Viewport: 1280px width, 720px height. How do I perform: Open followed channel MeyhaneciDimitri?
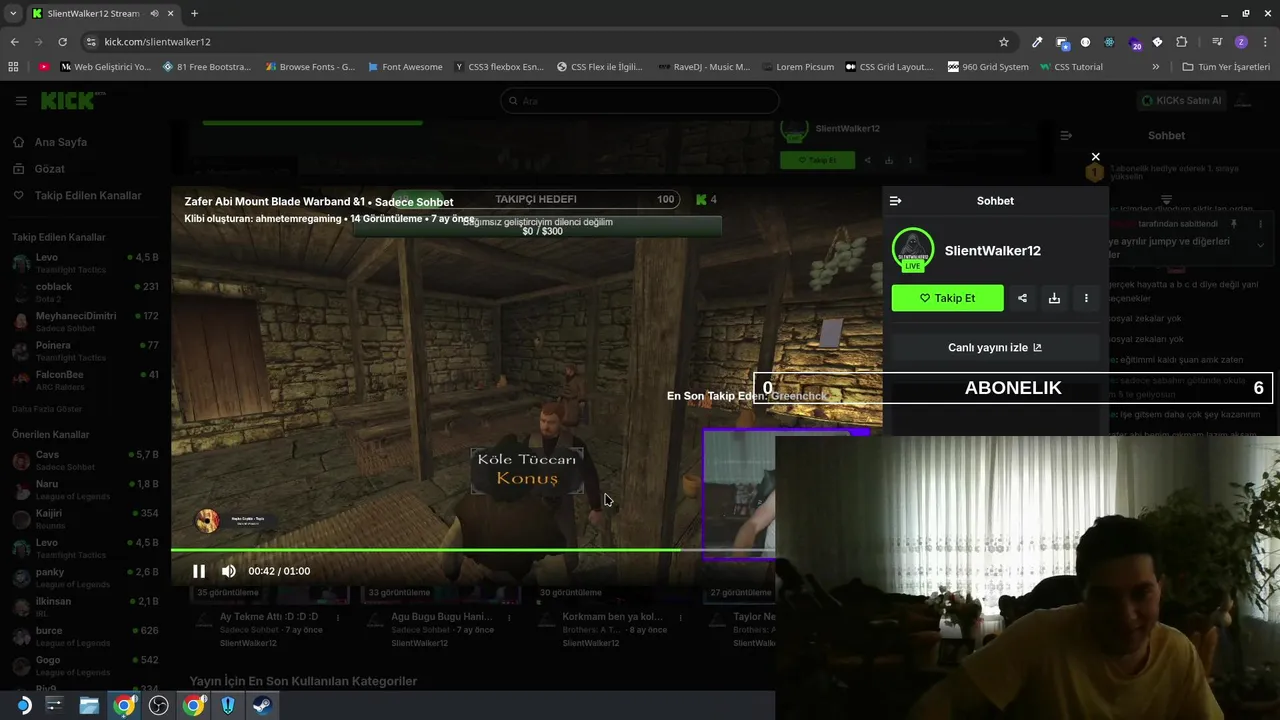85,321
